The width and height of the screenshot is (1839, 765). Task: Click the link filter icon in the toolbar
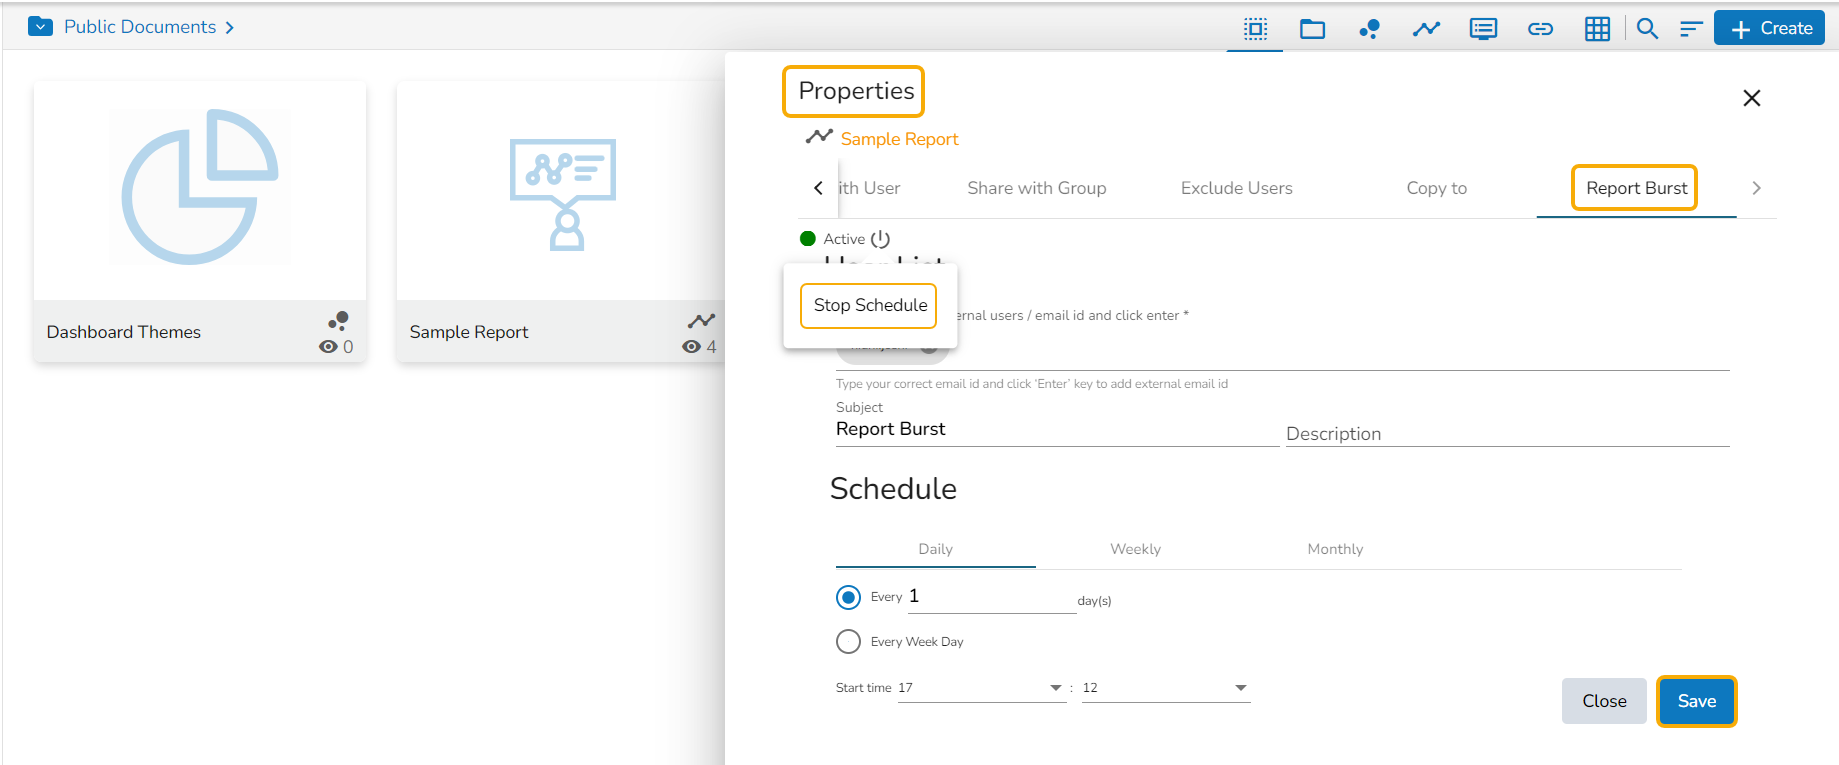click(1540, 29)
